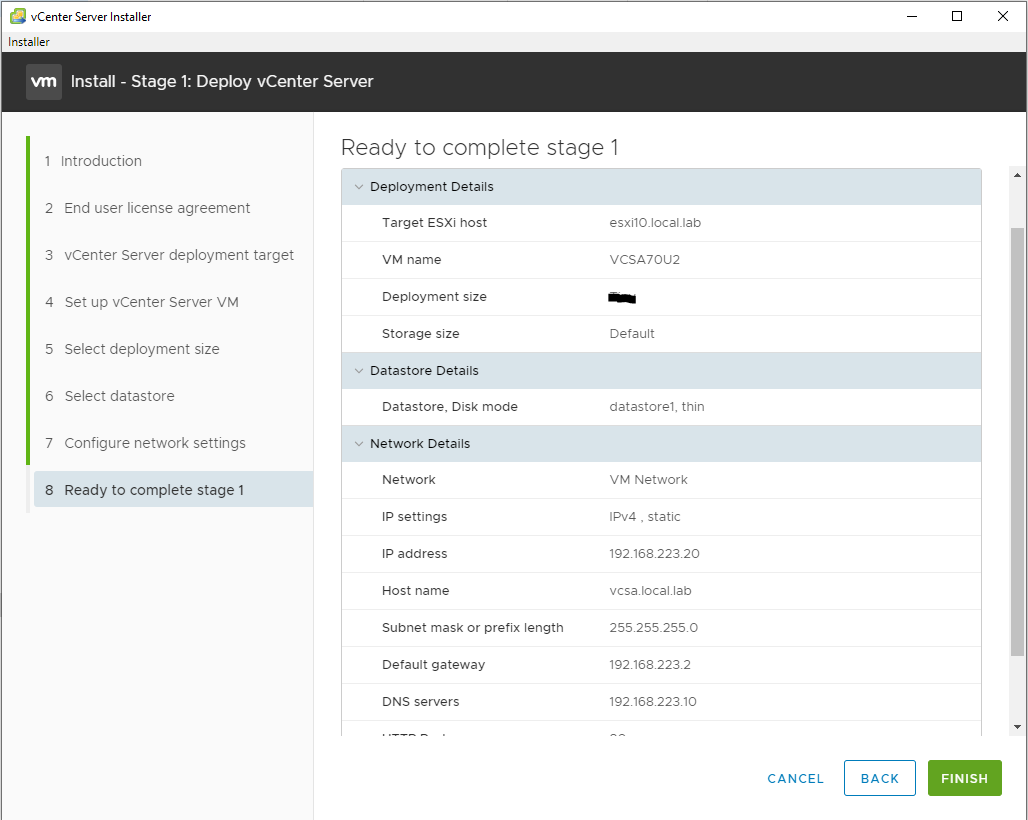Click the green FINISH button
Screen dimensions: 1028x820
(x=964, y=778)
